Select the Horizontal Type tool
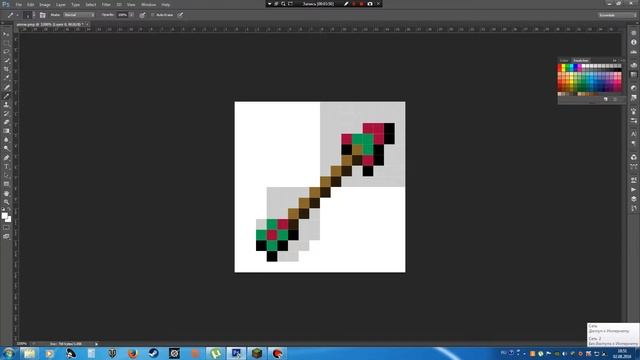This screenshot has width=640, height=360. pos(6,167)
